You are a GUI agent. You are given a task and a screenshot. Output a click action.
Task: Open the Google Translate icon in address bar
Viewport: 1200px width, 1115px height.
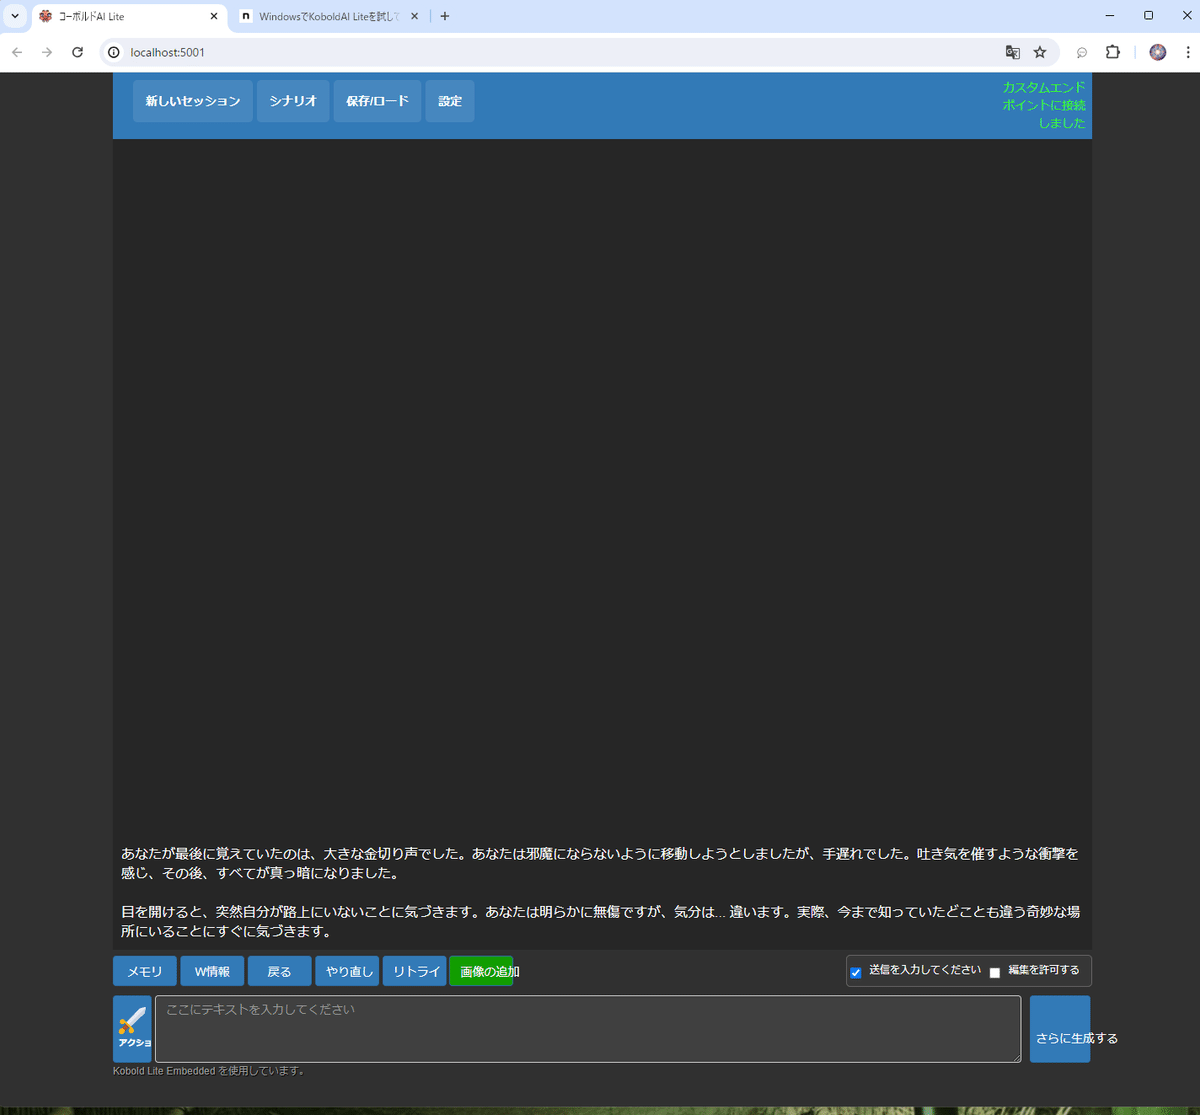pyautogui.click(x=1013, y=52)
